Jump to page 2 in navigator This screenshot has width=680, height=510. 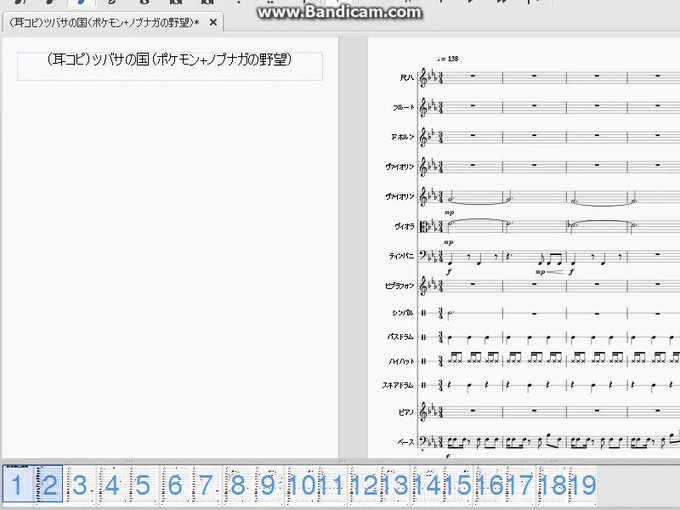(49, 484)
